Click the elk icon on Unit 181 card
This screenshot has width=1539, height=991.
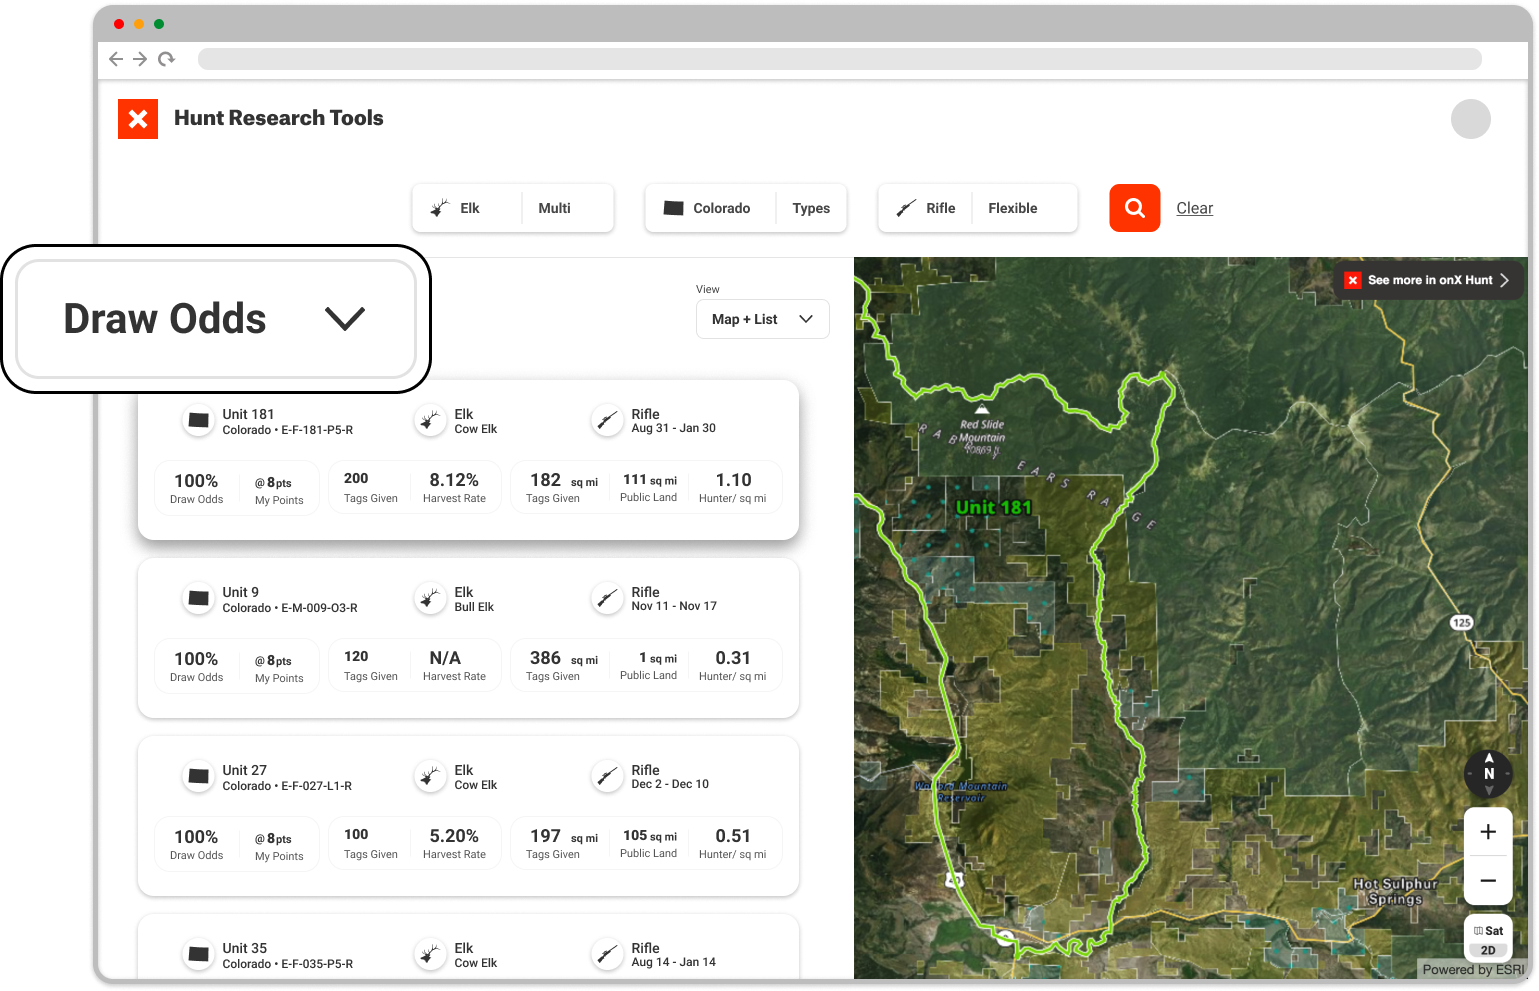tap(430, 421)
